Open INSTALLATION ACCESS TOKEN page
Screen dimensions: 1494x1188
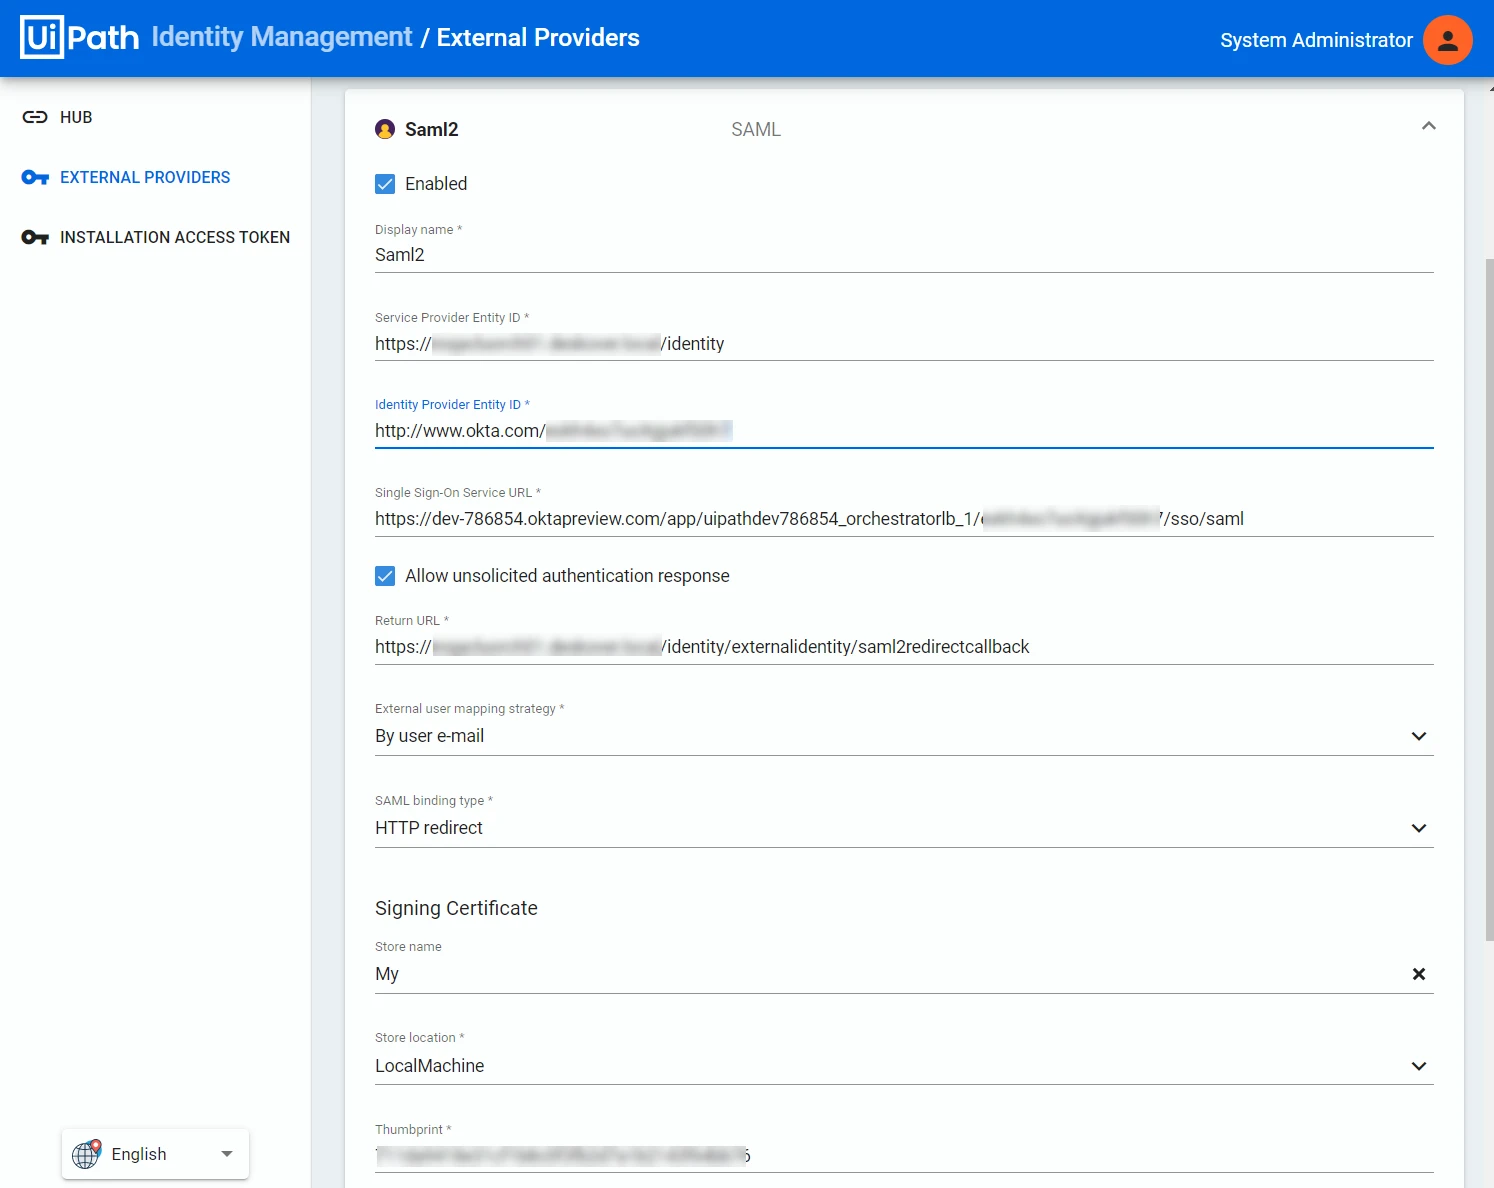click(x=175, y=237)
